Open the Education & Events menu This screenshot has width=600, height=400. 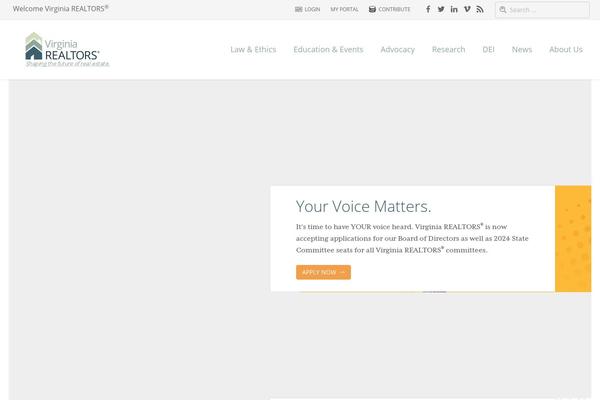coord(328,49)
